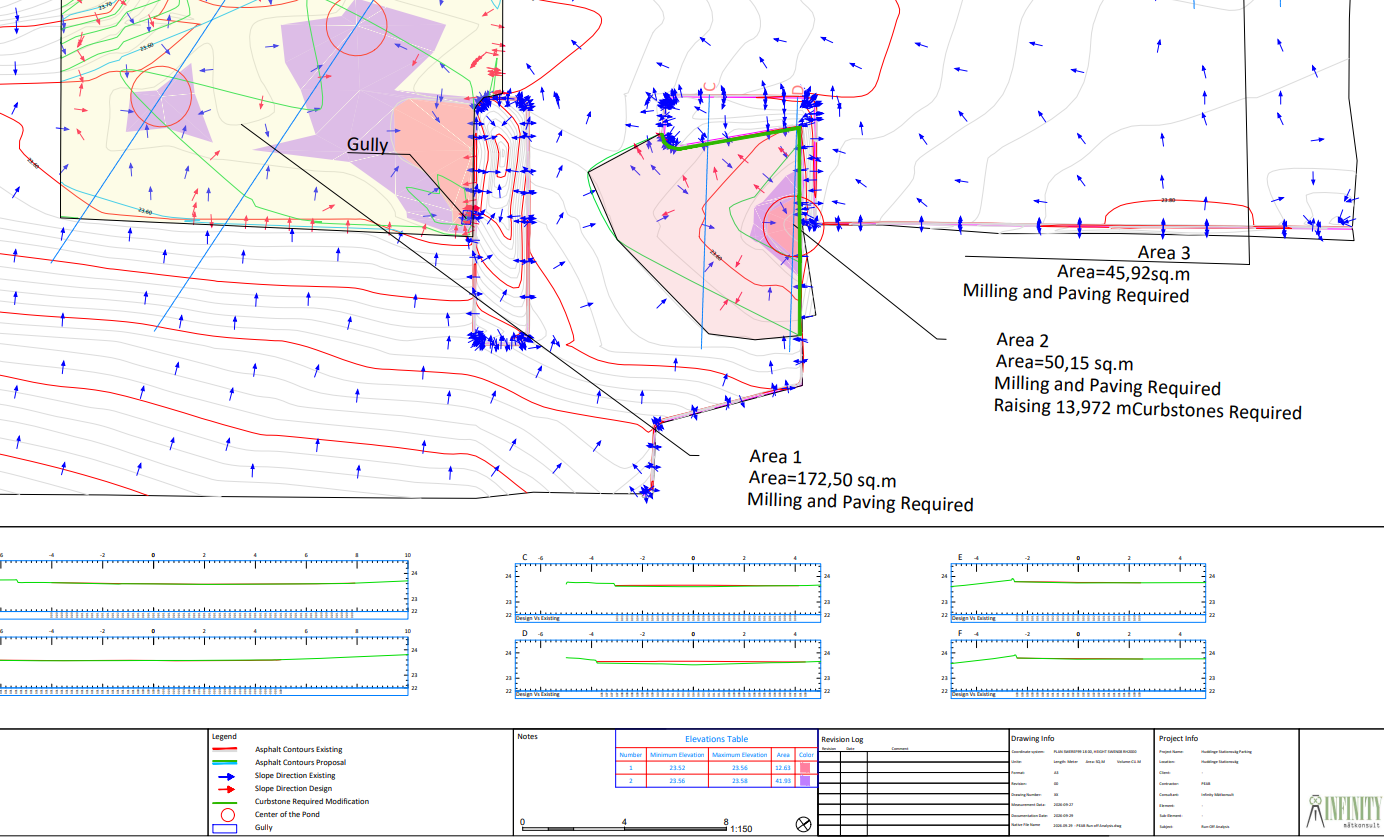This screenshot has height=838, width=1384.
Task: Click the blue rectangle Gully legend symbol
Action: [x=225, y=828]
